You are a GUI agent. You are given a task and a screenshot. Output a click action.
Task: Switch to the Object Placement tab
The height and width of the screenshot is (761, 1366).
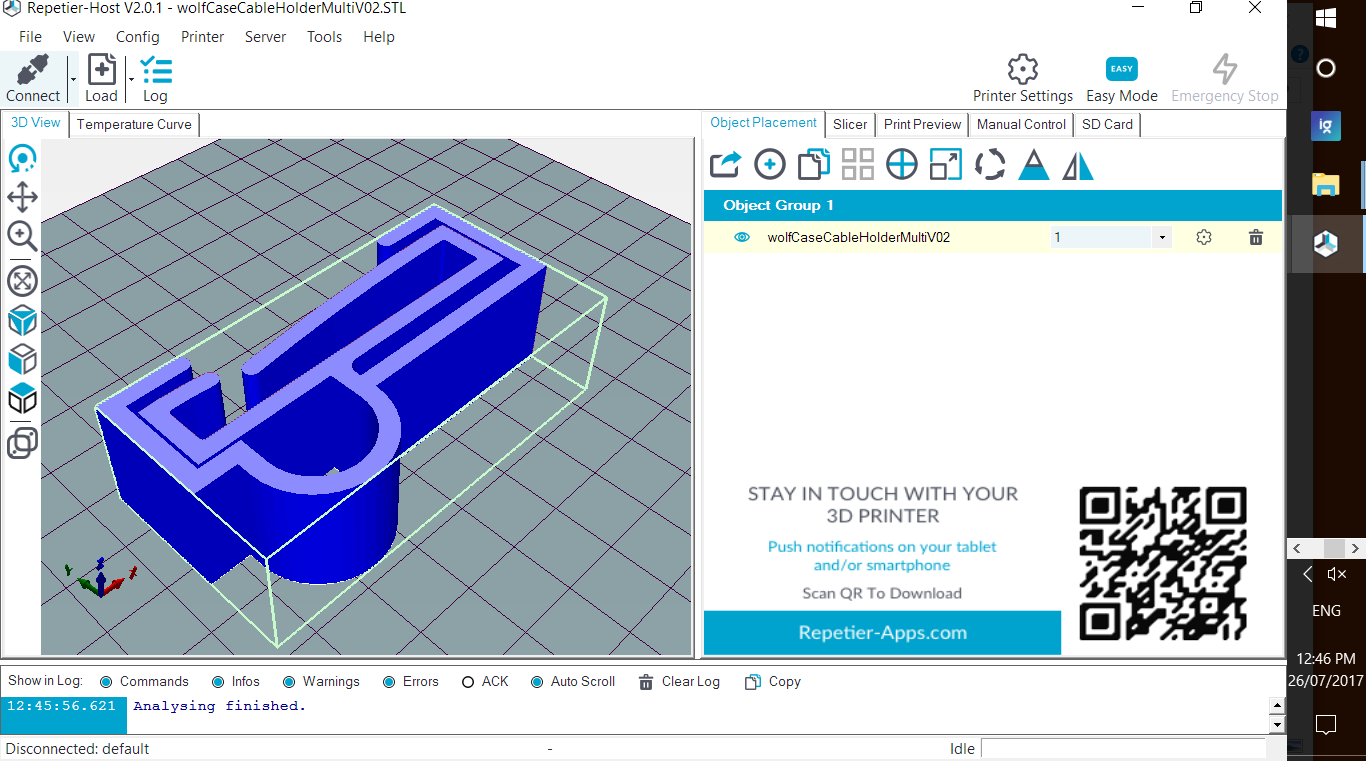[764, 123]
